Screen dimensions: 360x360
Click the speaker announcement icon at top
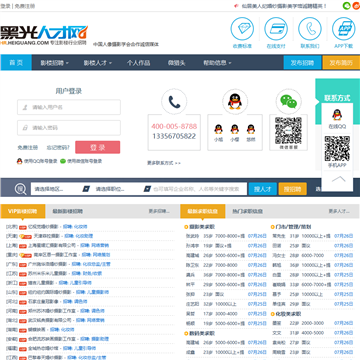236,6
